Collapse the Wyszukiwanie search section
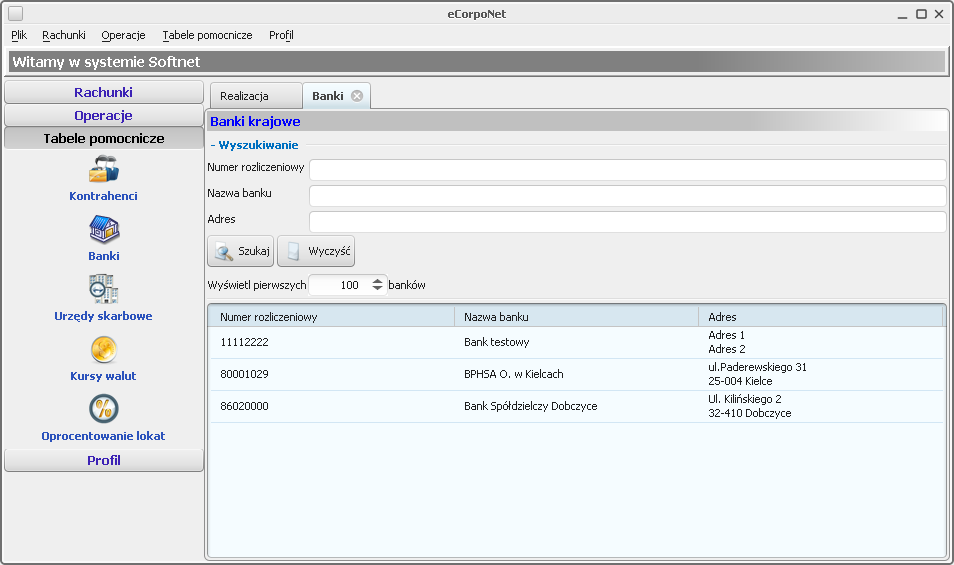 pyautogui.click(x=254, y=145)
